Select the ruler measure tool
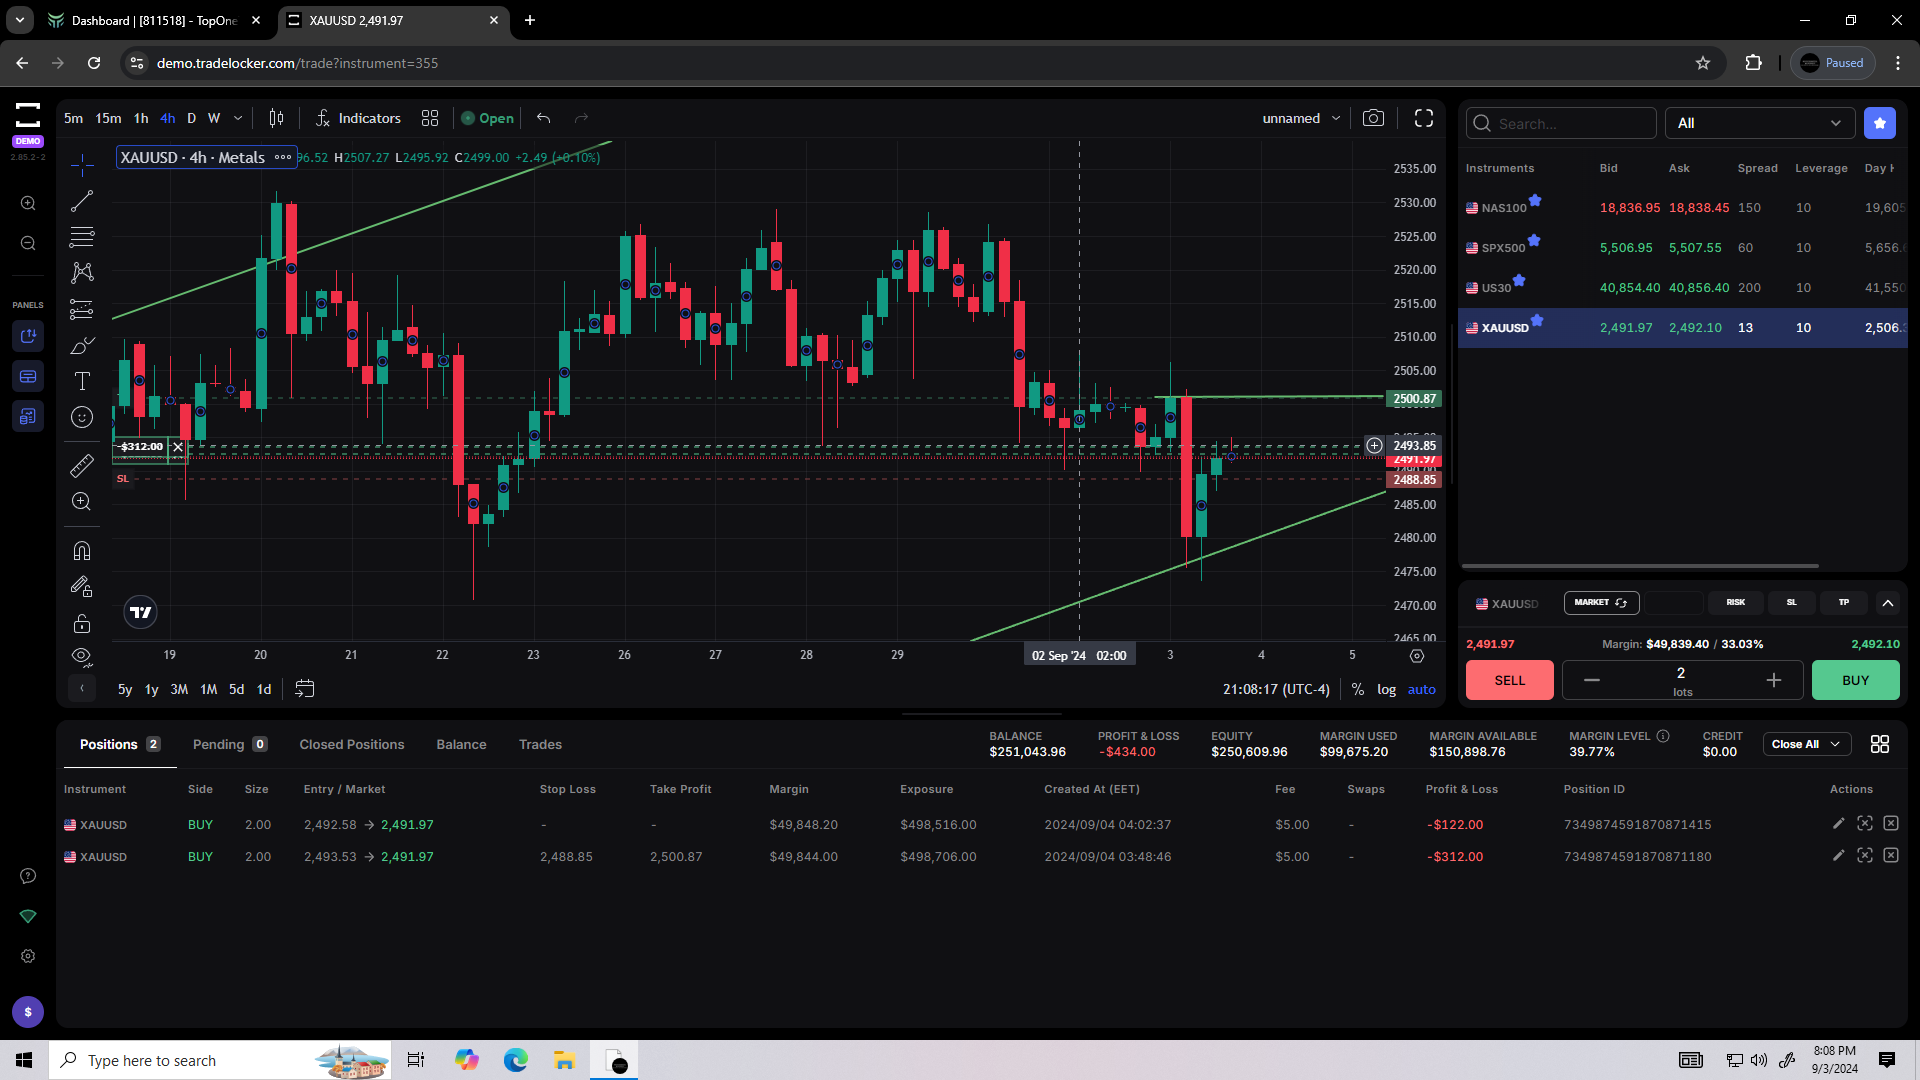The image size is (1920, 1080). (82, 465)
